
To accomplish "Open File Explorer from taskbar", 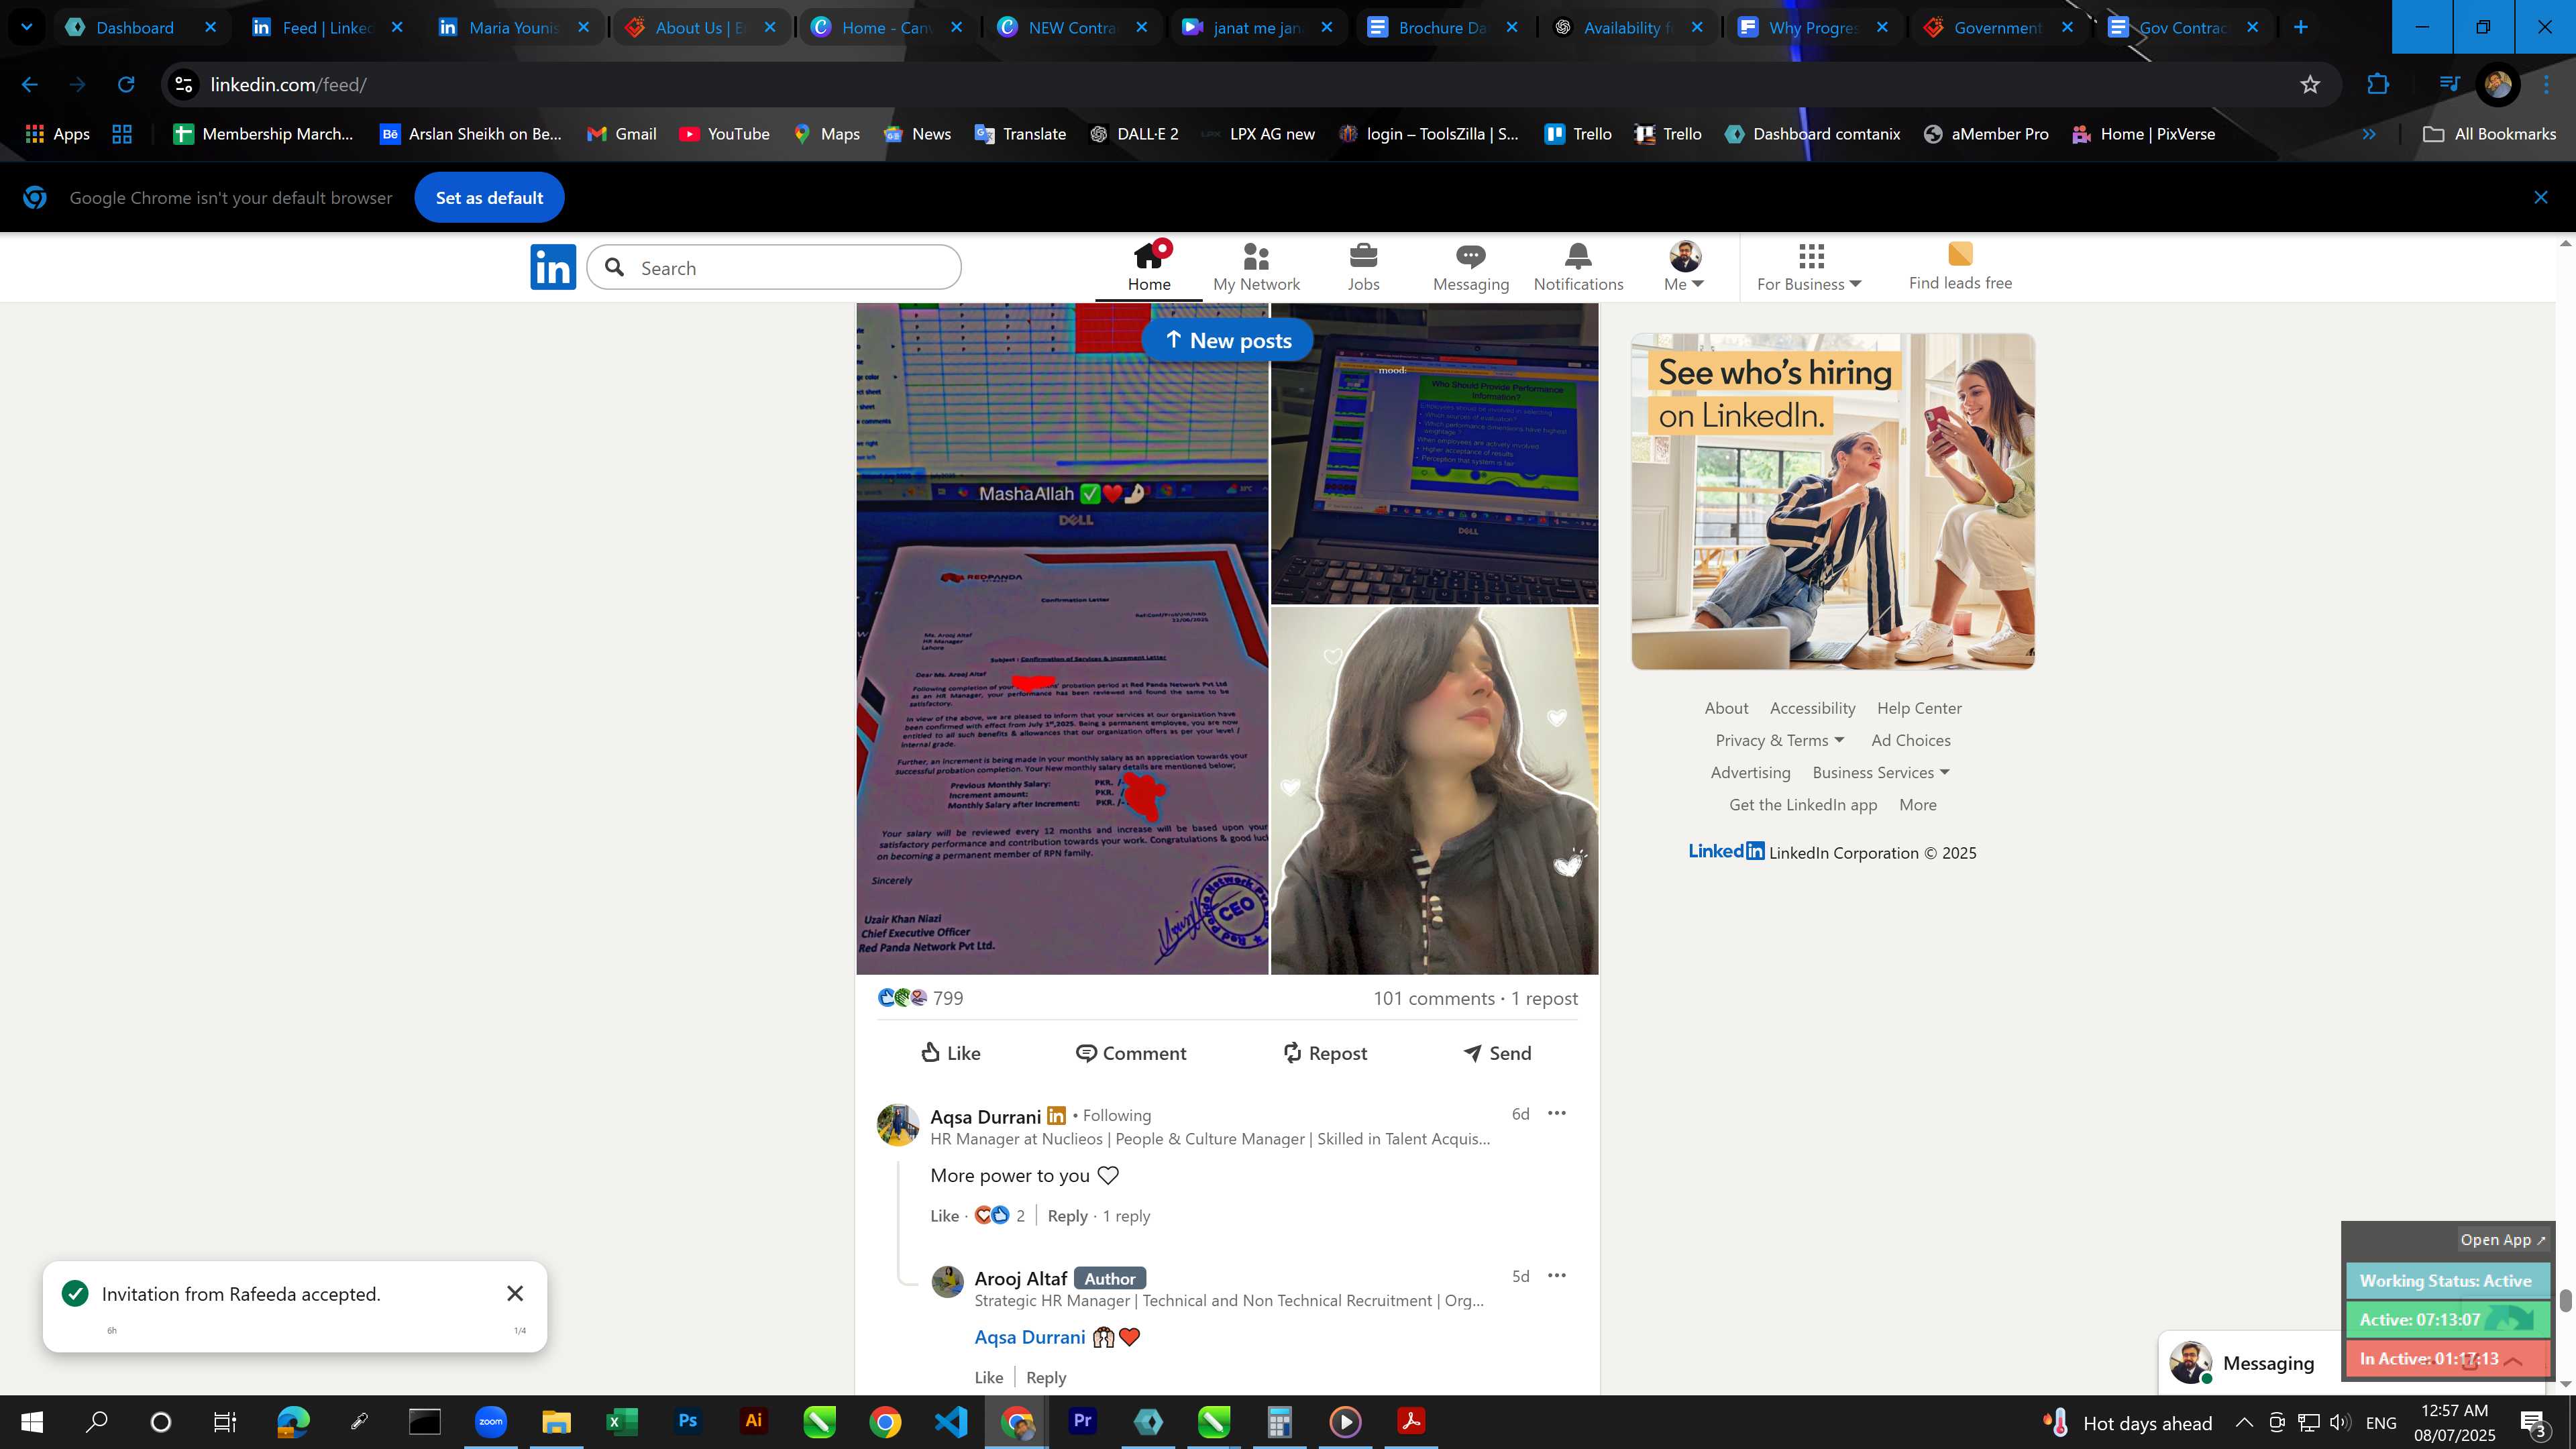I will pos(556,1421).
